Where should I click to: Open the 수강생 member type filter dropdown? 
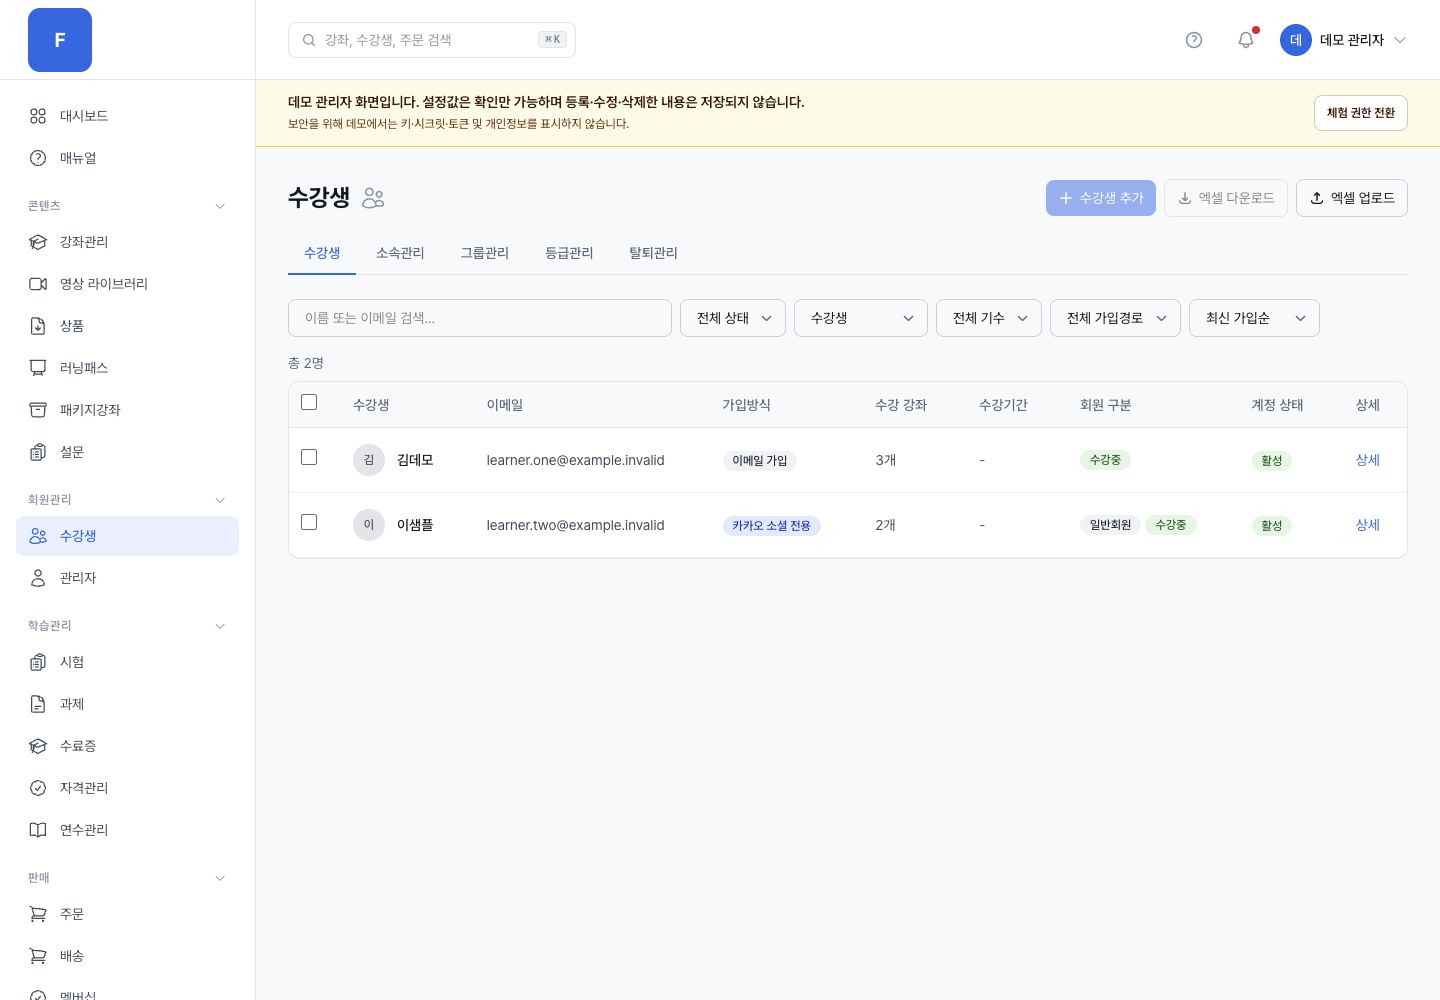tap(861, 318)
